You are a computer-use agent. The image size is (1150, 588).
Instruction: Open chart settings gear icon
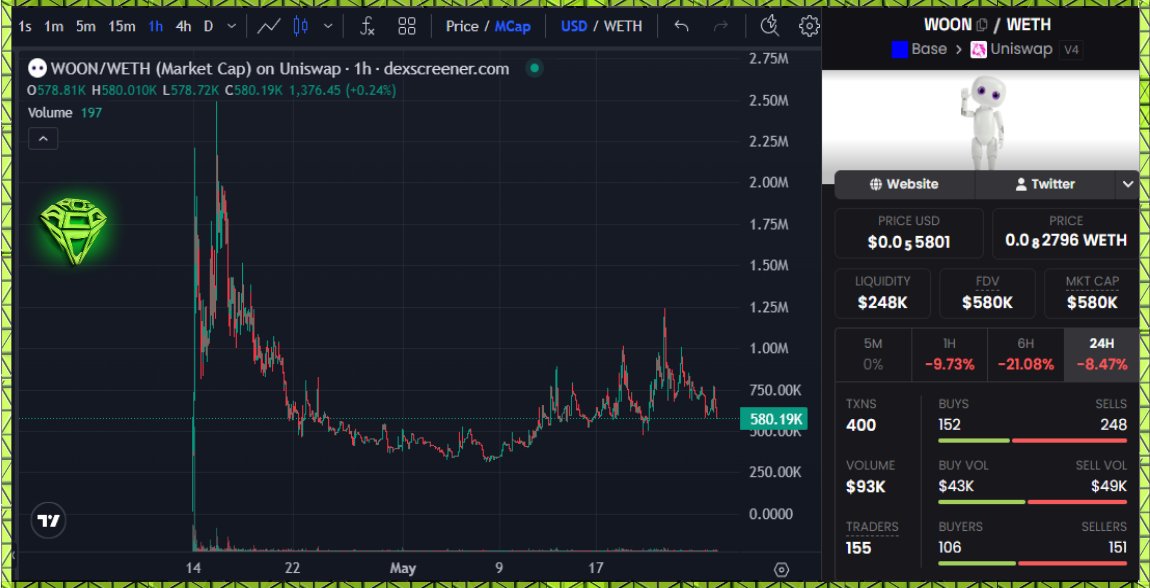click(809, 26)
